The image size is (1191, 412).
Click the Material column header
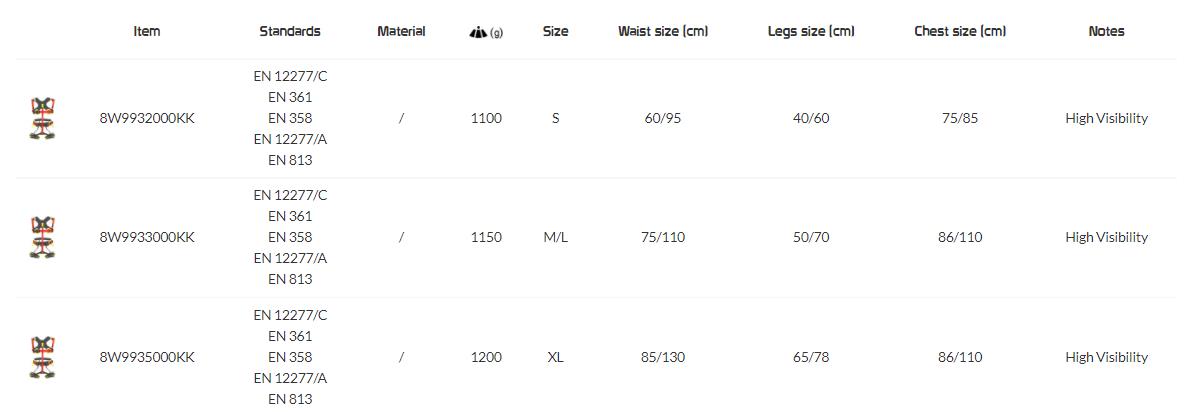click(401, 31)
